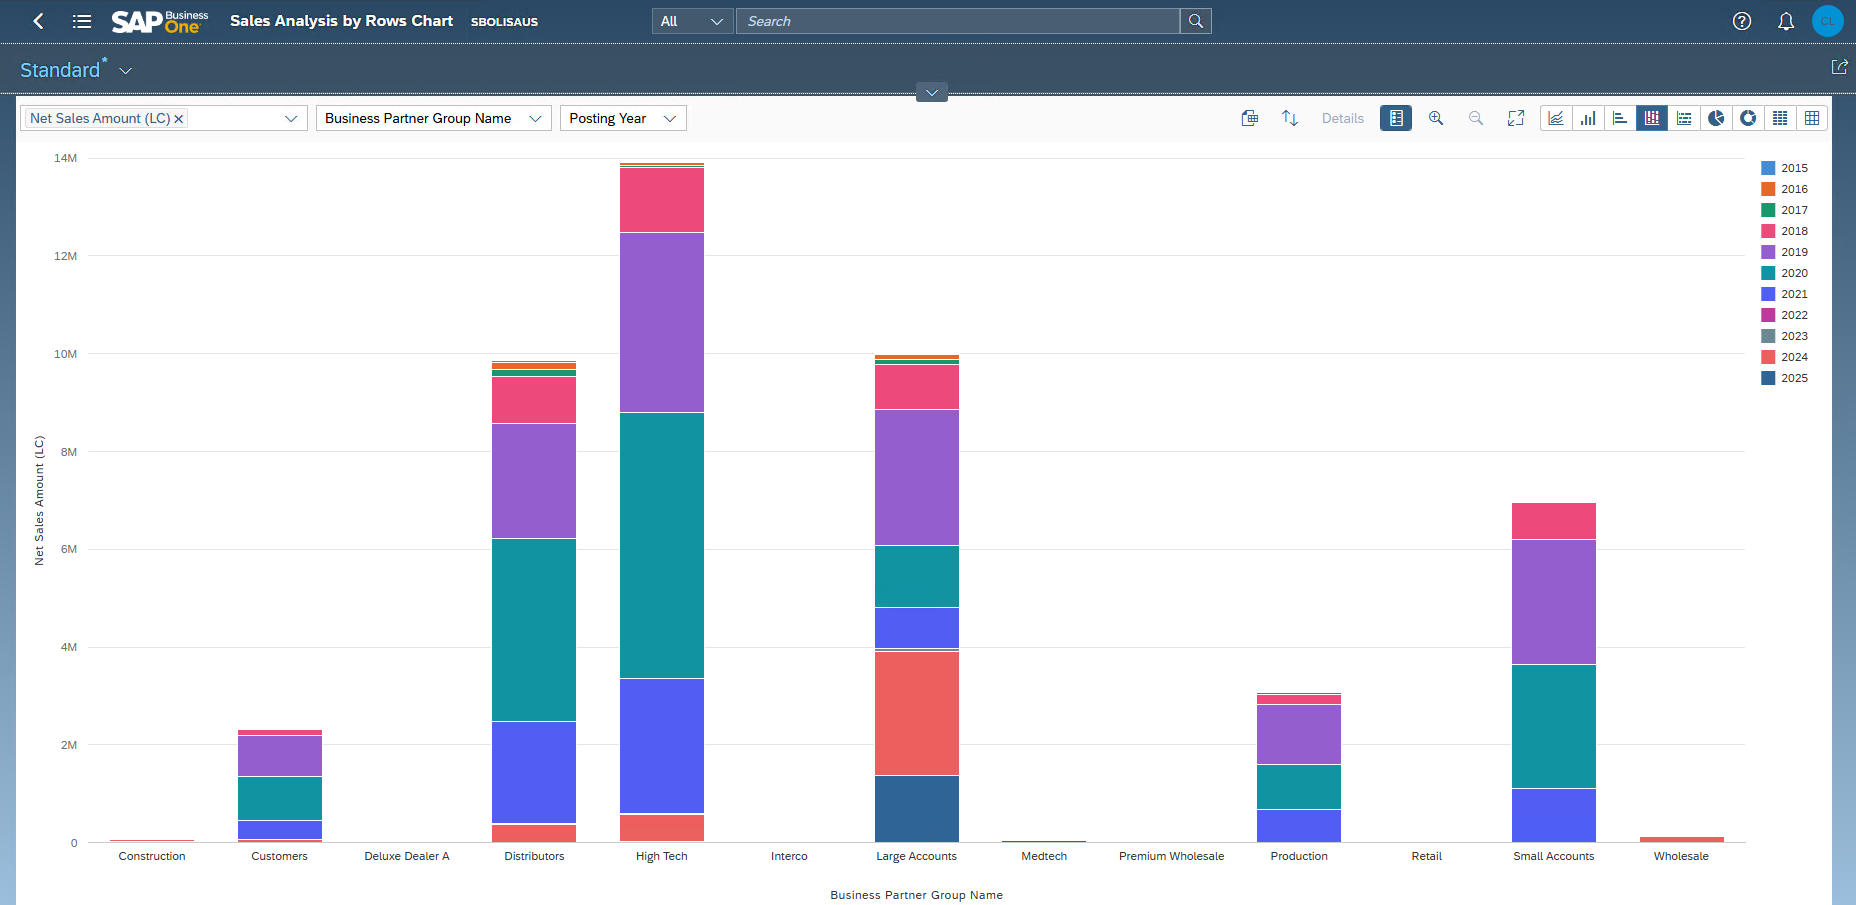Open the main navigation menu

click(x=82, y=21)
